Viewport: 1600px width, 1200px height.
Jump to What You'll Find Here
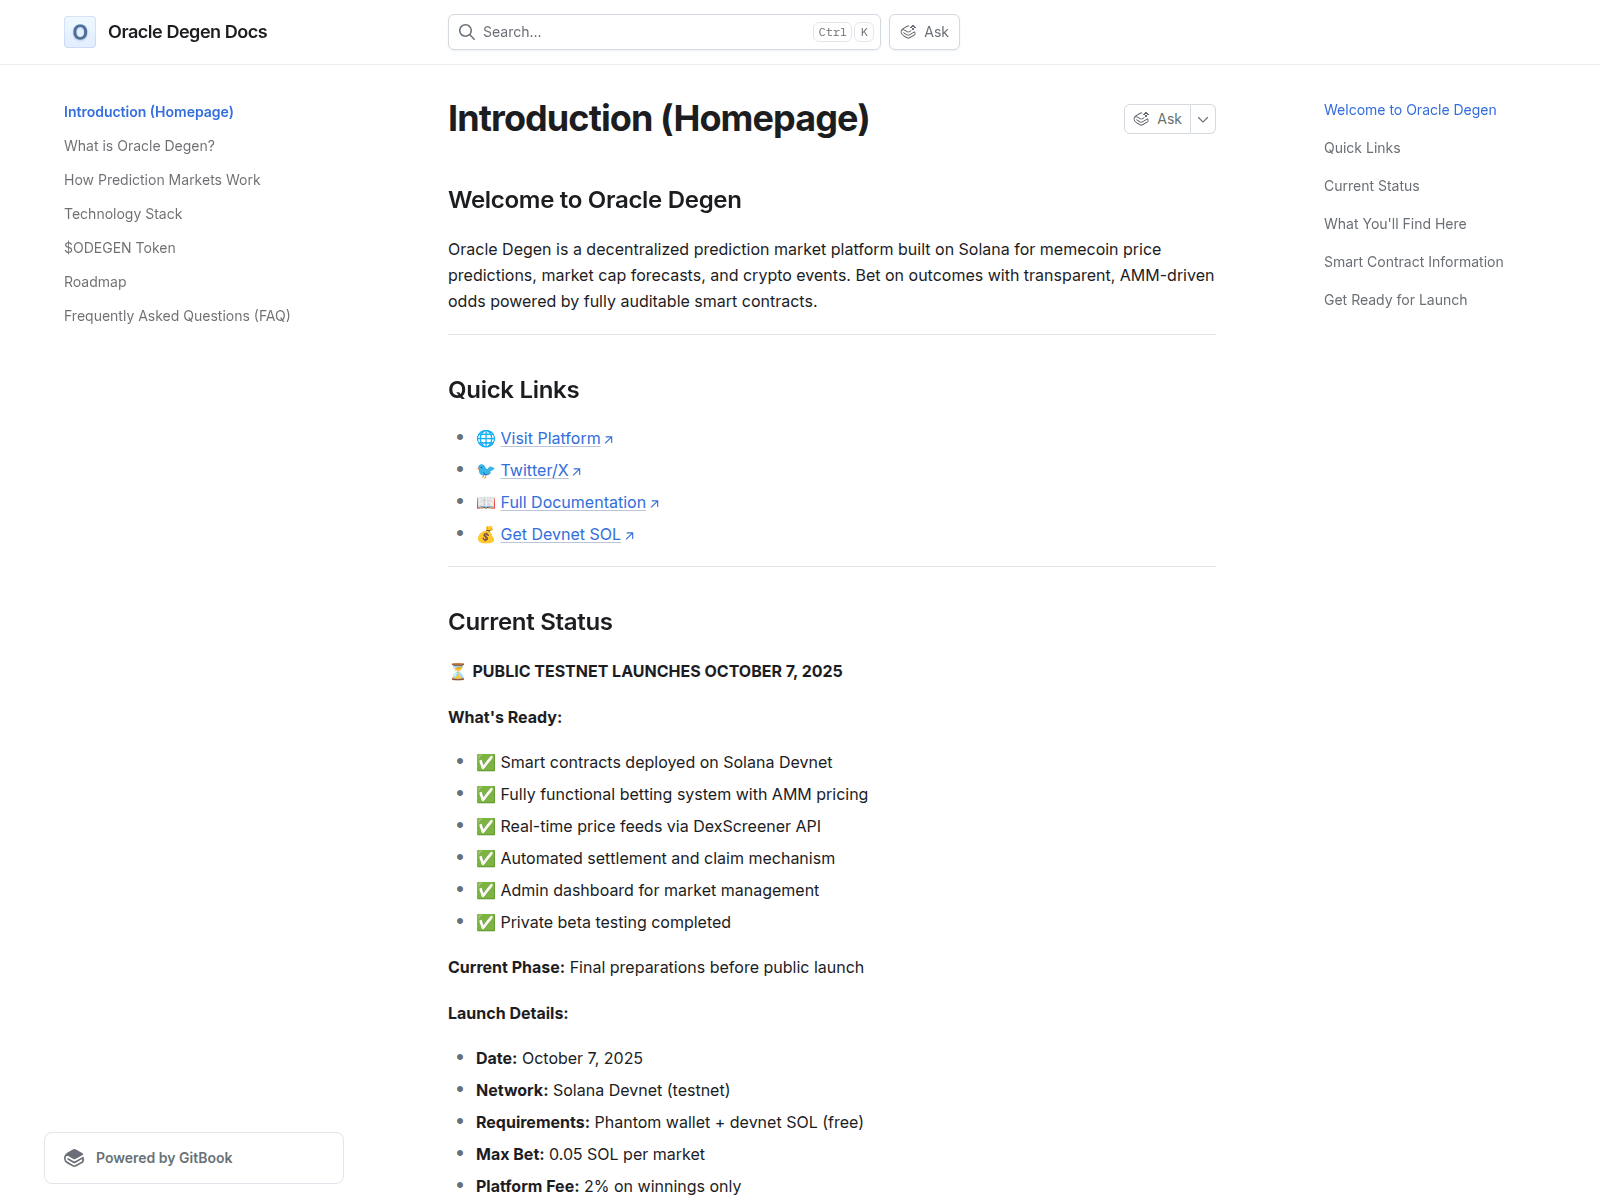point(1395,224)
